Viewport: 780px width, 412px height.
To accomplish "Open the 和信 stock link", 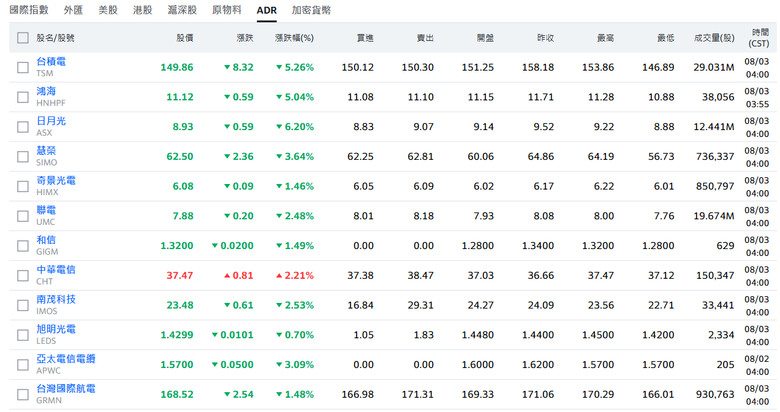I will (46, 240).
